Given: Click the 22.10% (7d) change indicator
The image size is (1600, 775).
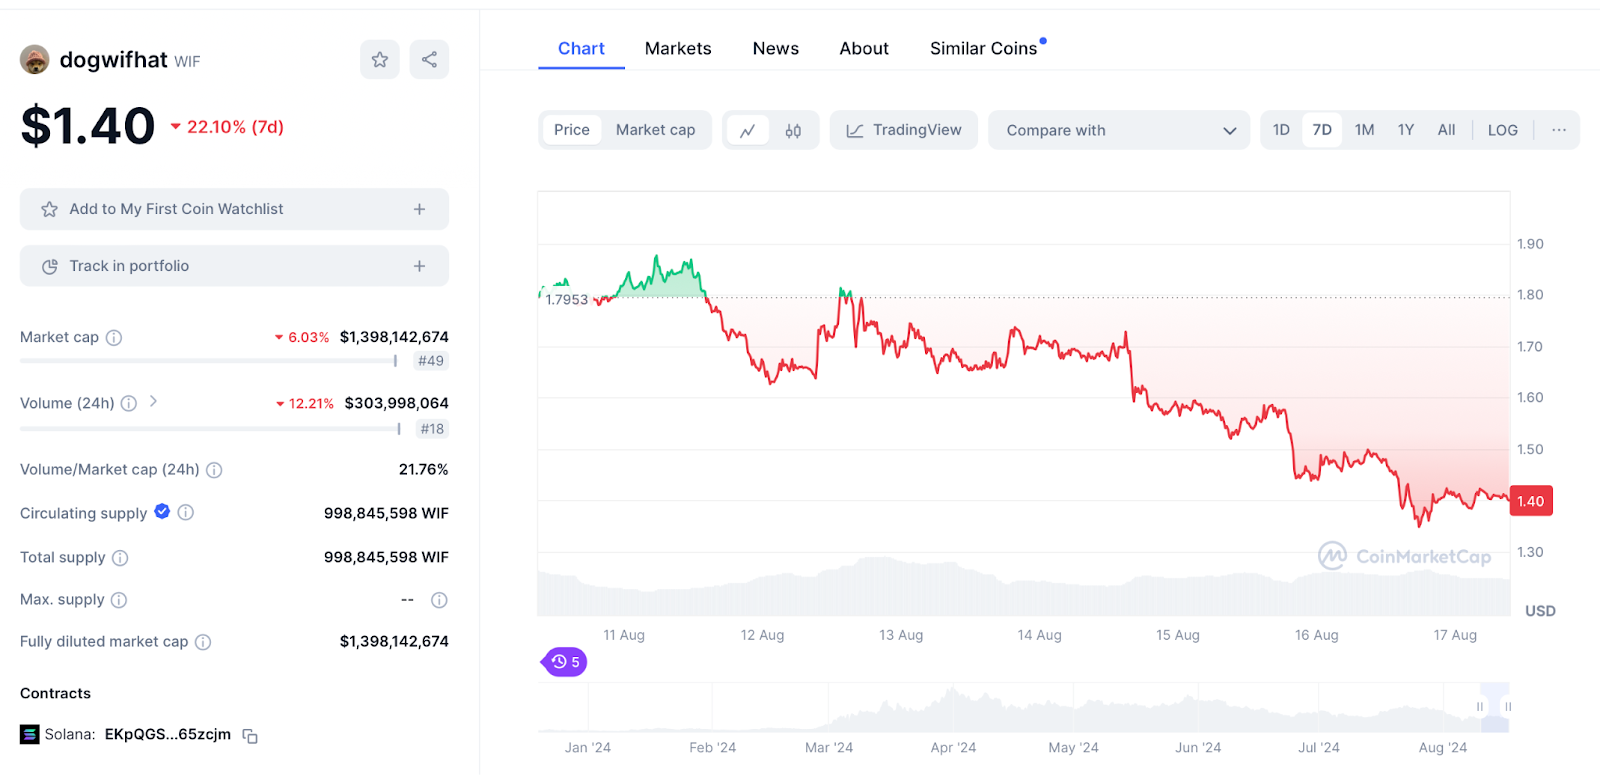Looking at the screenshot, I should (x=227, y=127).
